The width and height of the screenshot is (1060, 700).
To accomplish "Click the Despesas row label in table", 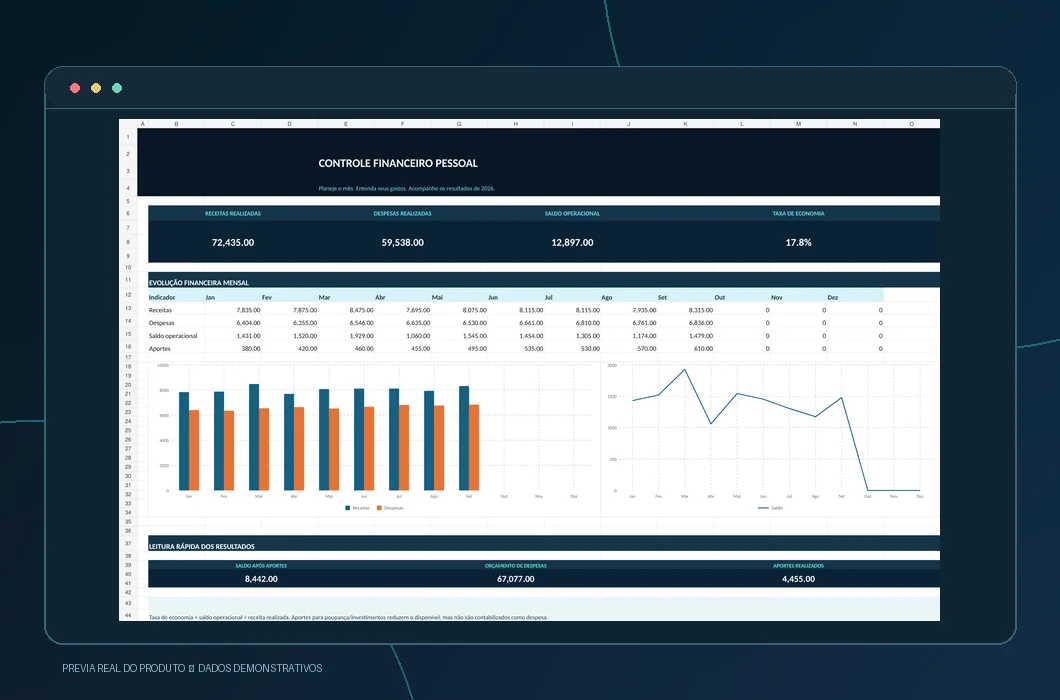I will (x=162, y=323).
